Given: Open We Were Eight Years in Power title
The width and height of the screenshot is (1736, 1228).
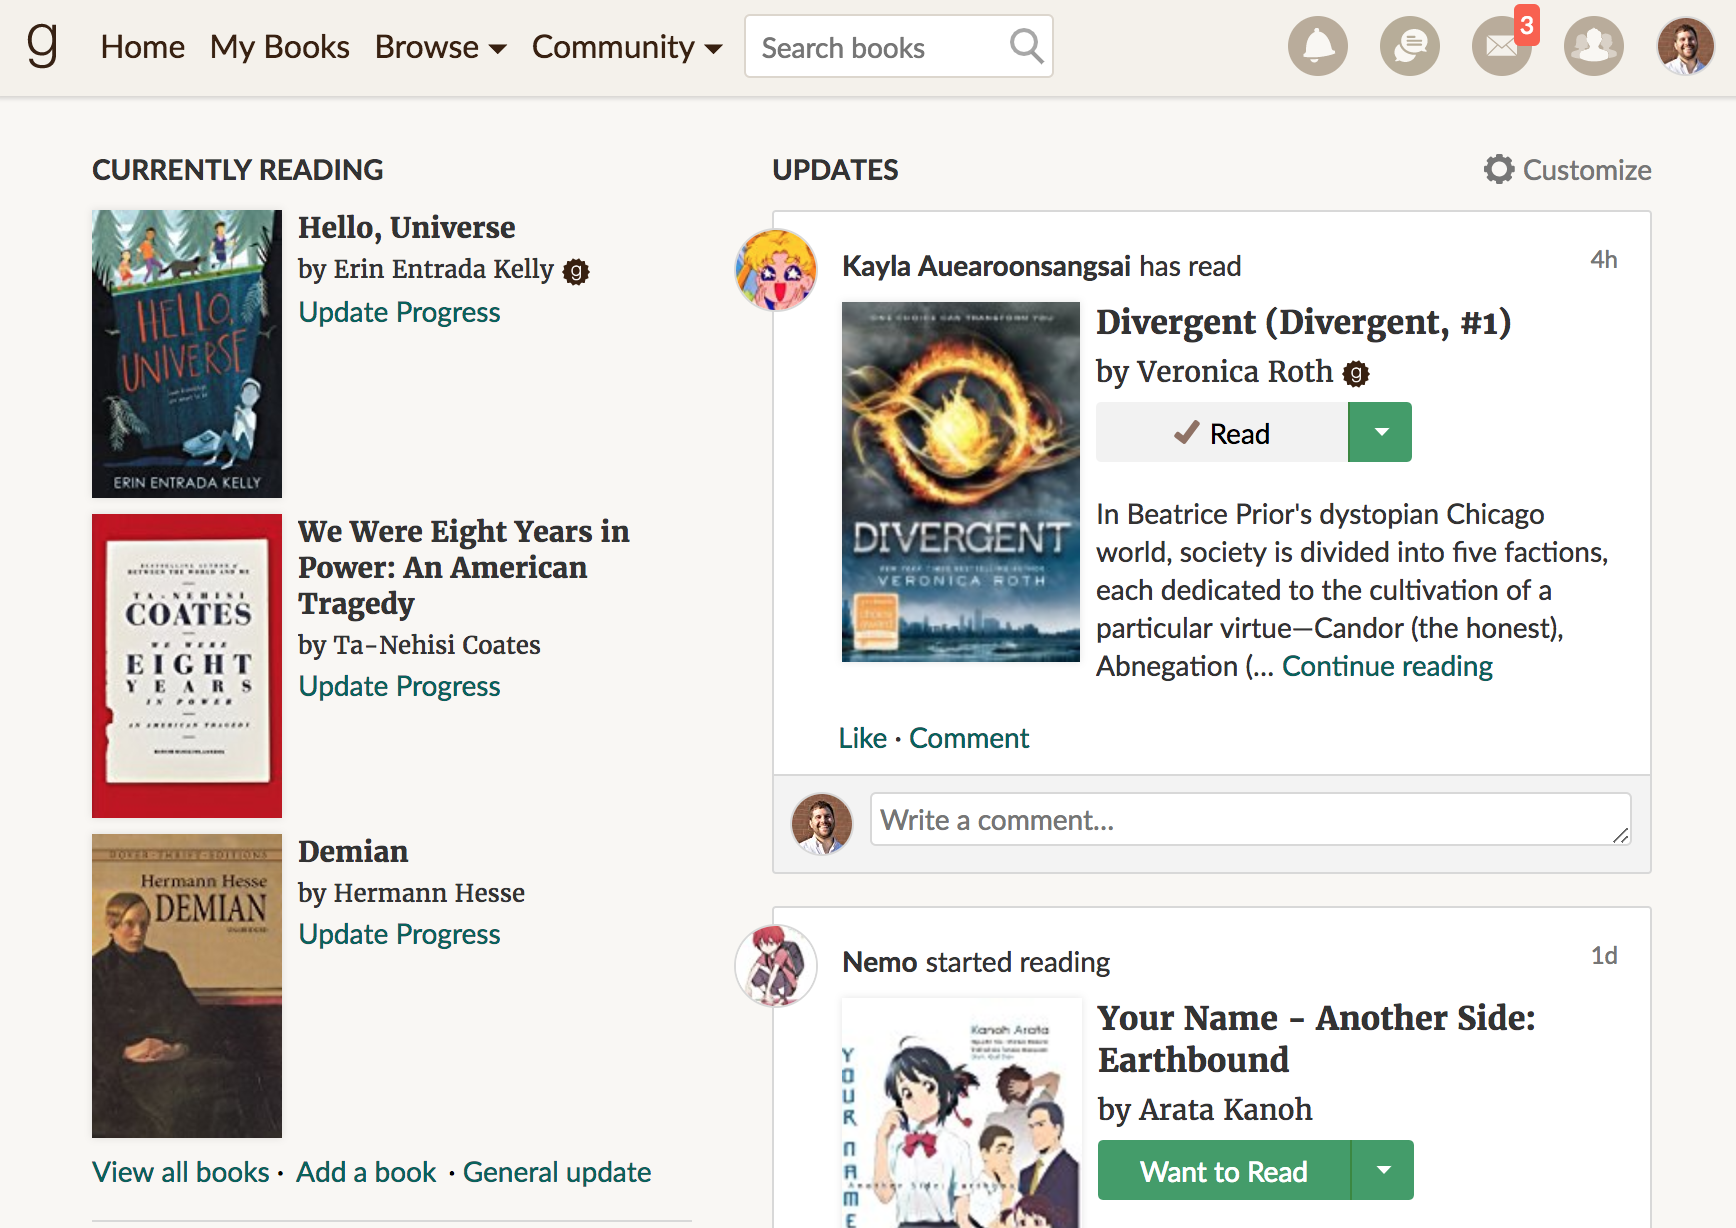Looking at the screenshot, I should tap(464, 567).
